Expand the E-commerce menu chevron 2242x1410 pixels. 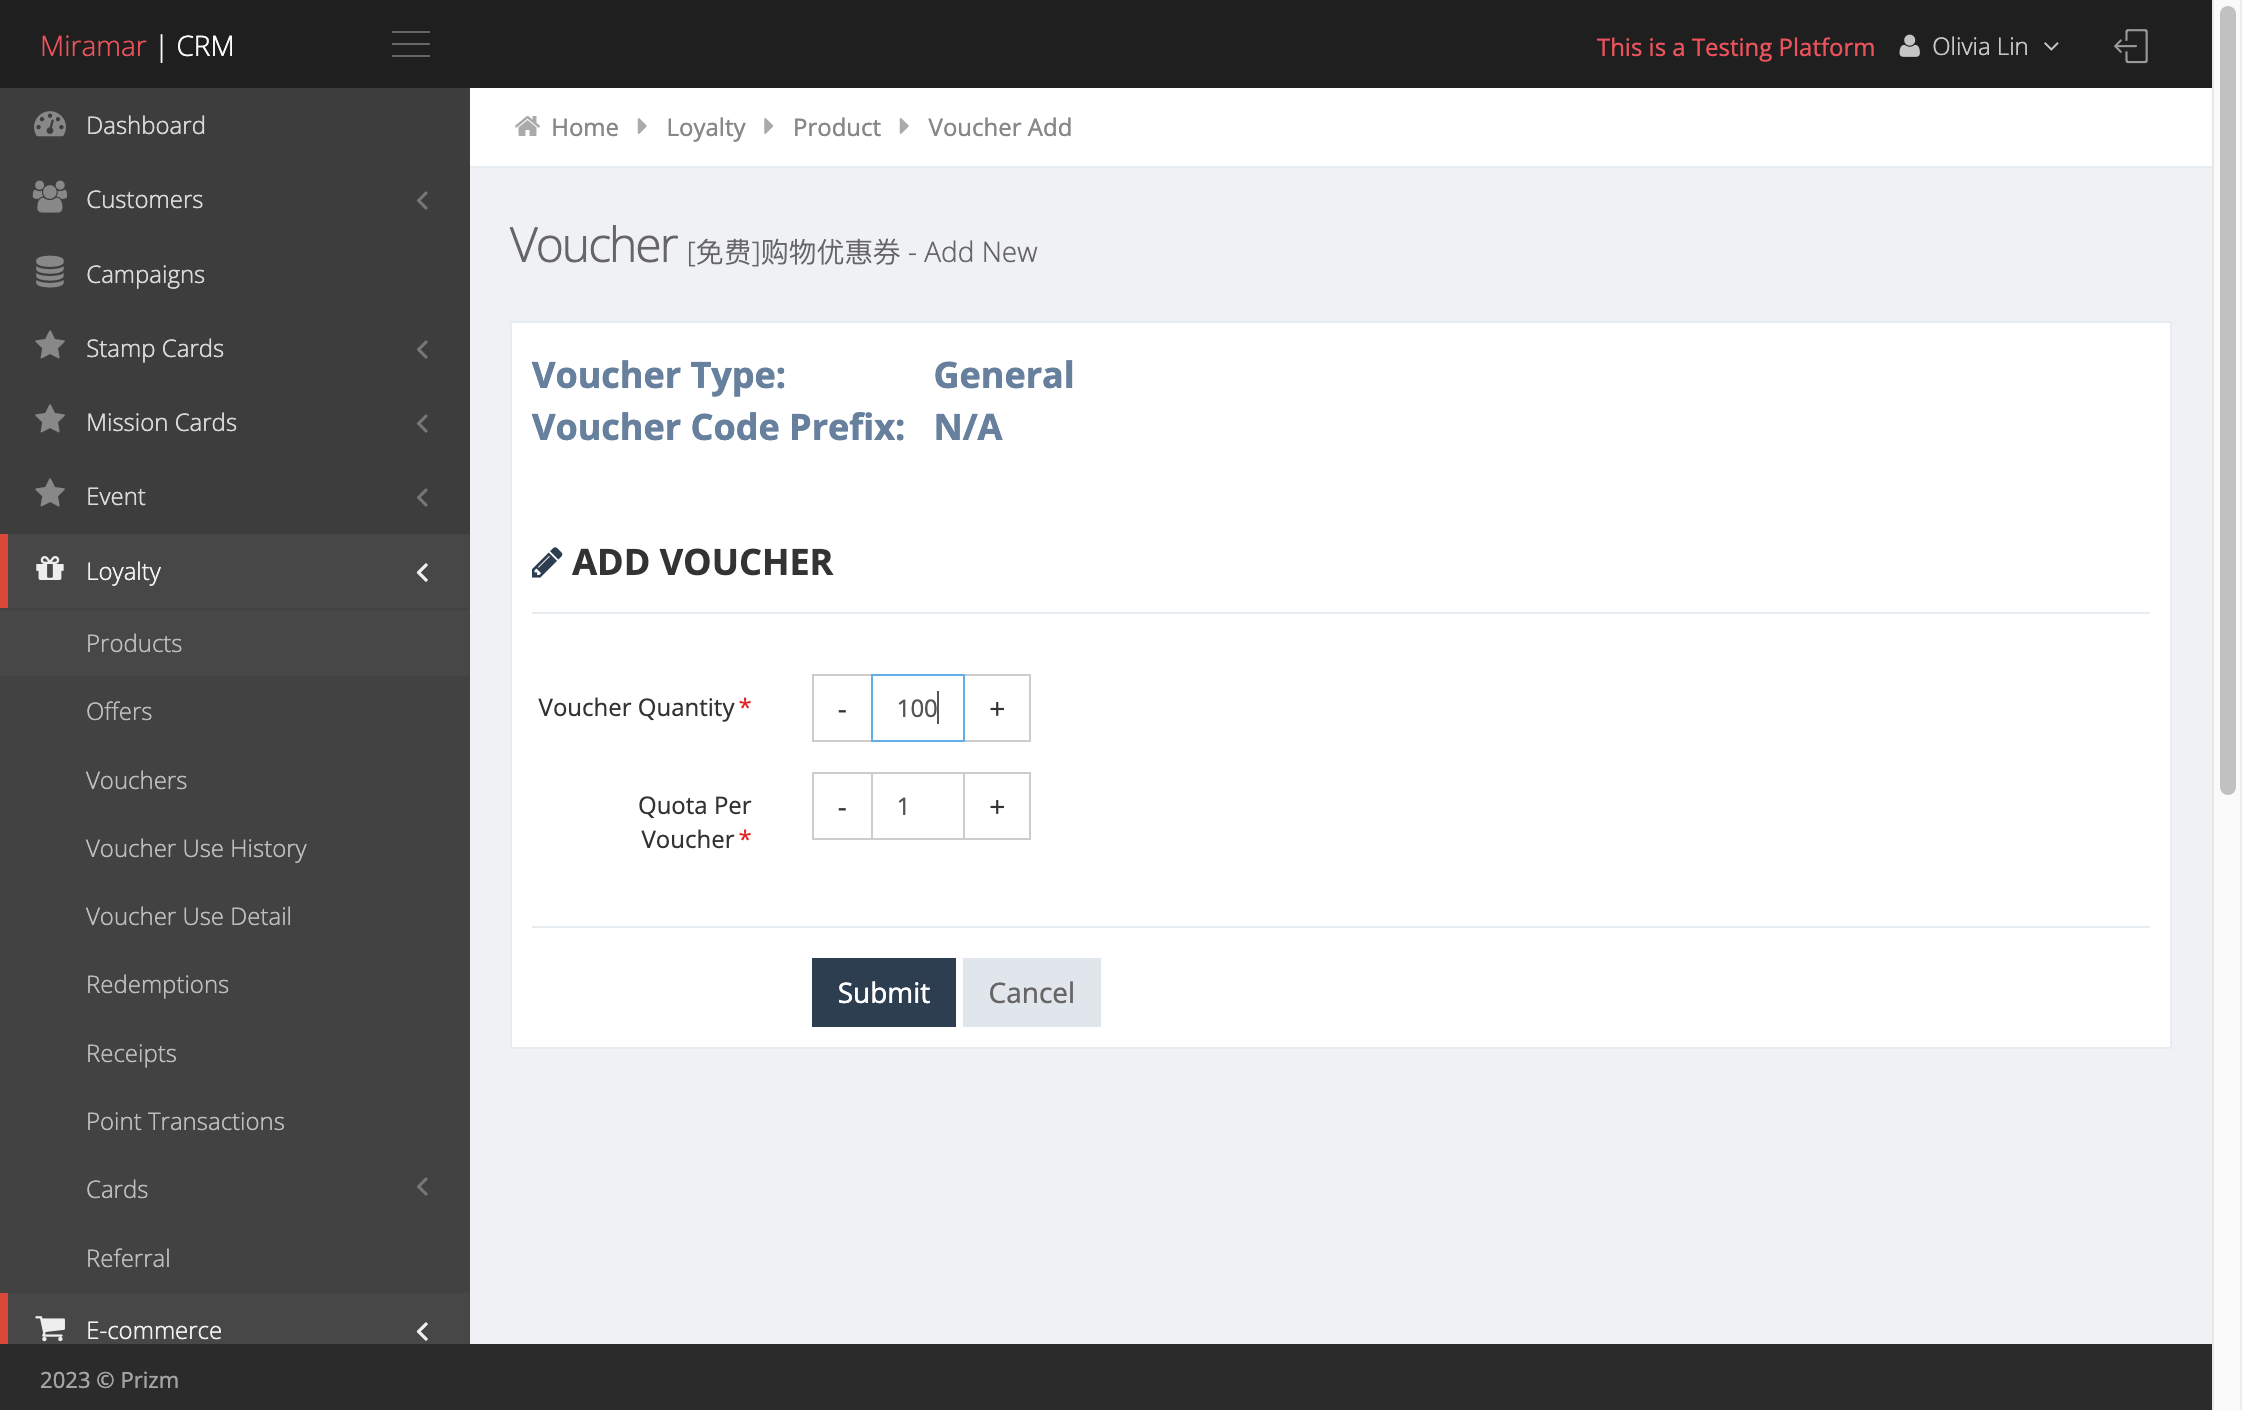423,1331
